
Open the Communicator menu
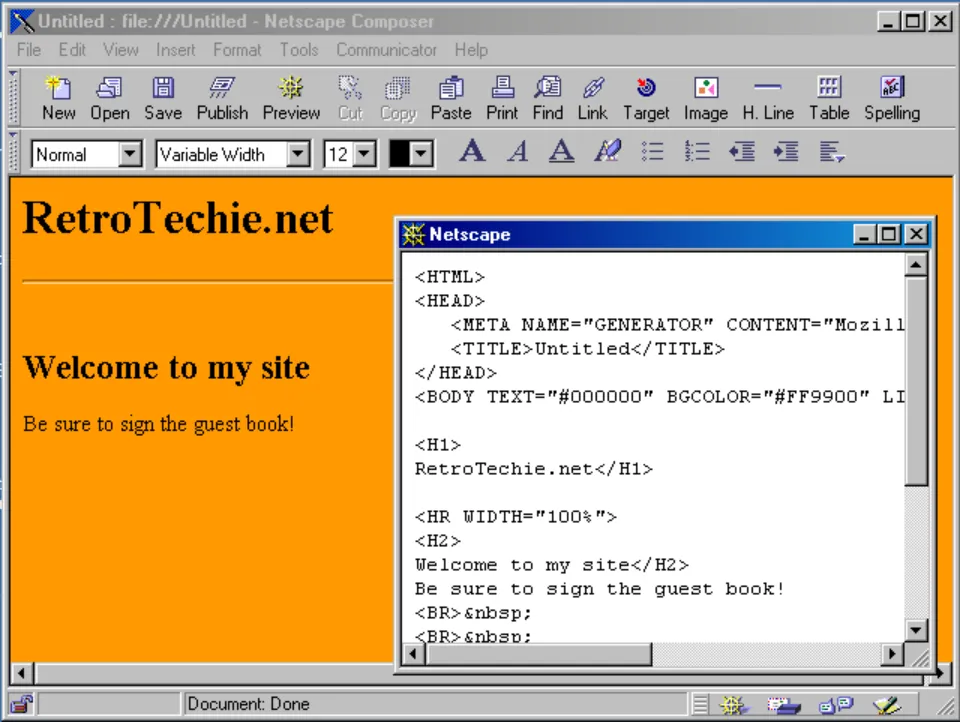386,50
